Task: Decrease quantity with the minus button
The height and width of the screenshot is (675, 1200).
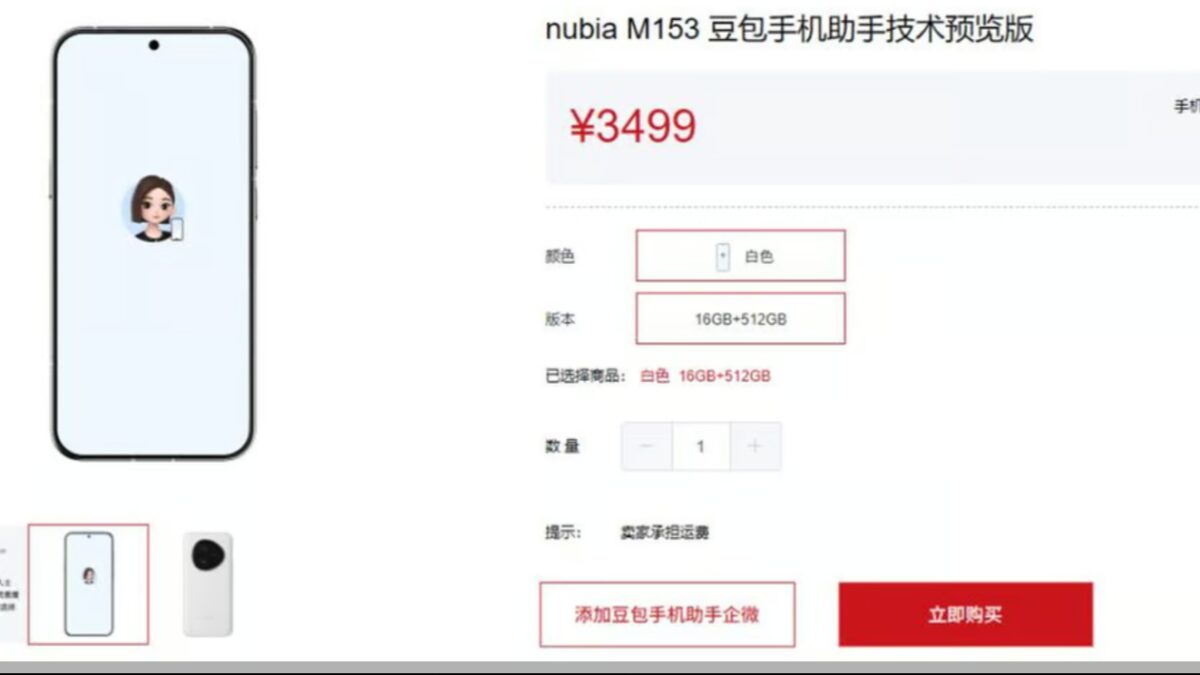Action: 647,446
